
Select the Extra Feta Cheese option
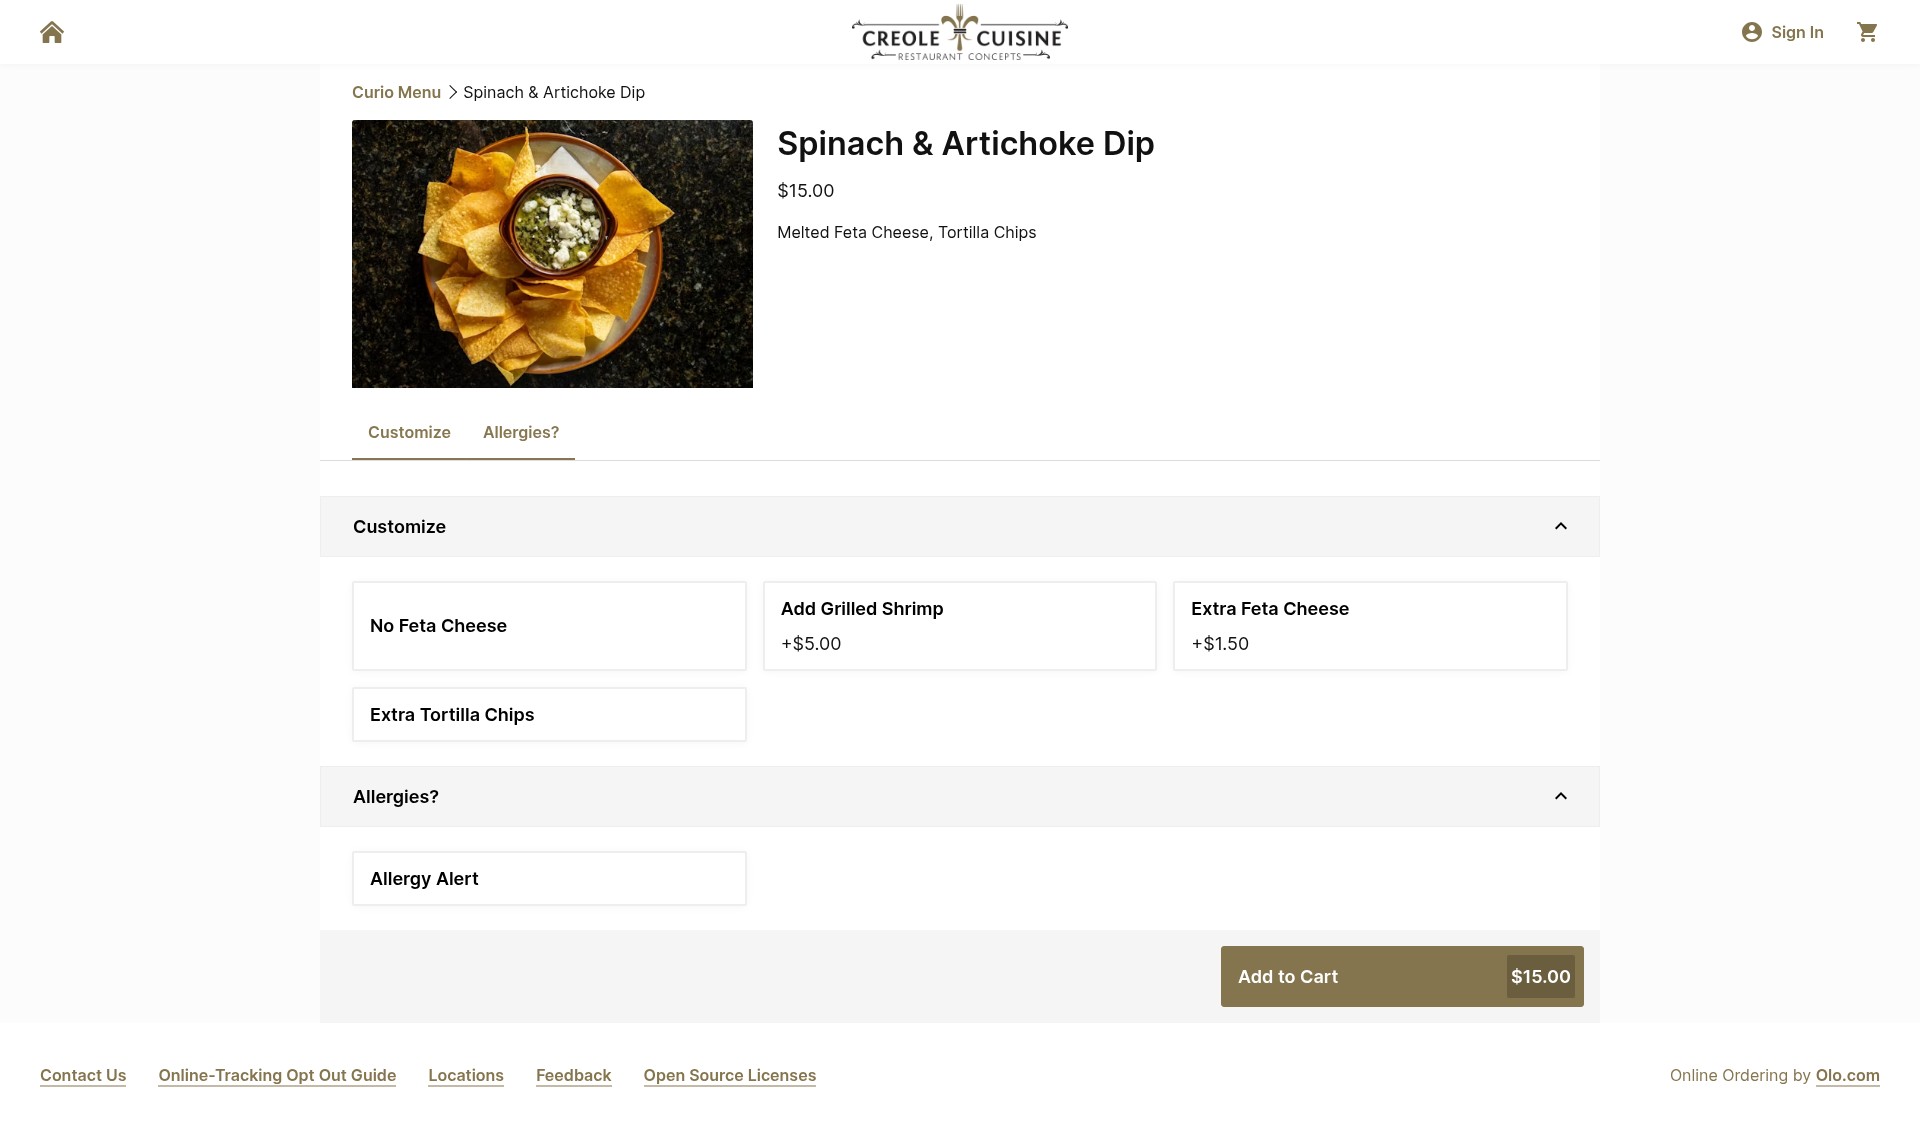coord(1370,626)
